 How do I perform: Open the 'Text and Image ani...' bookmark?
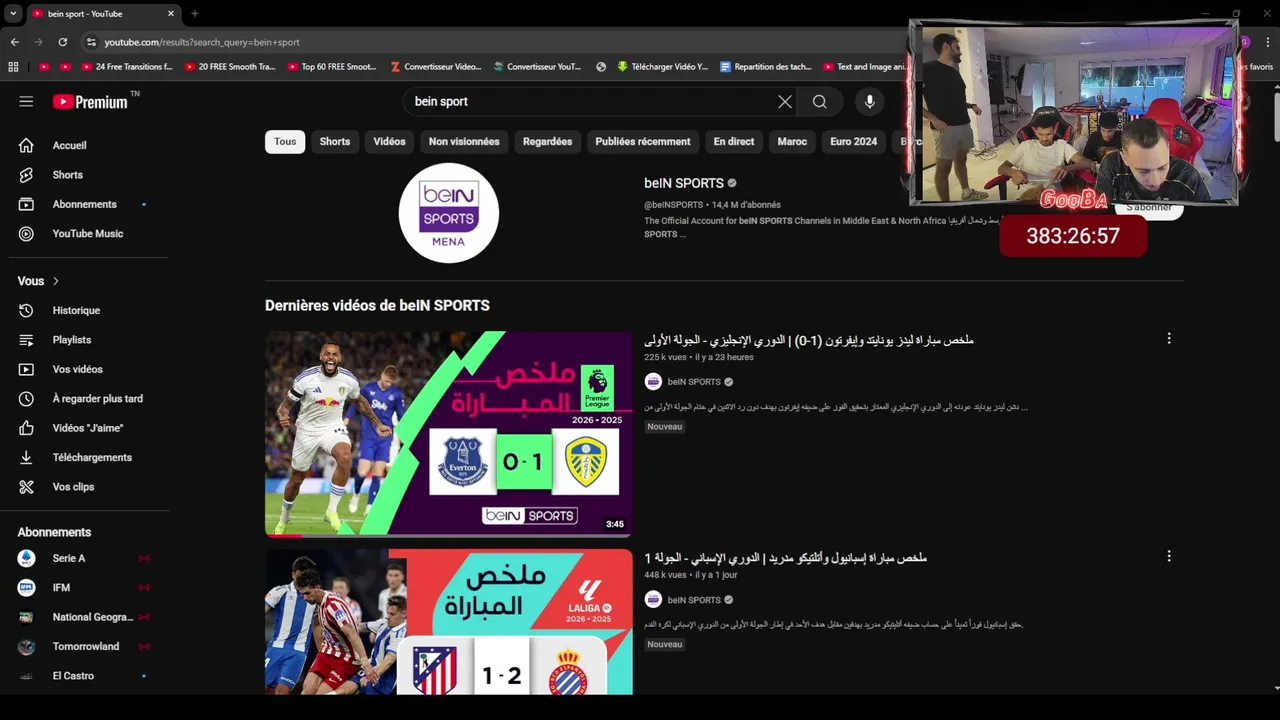865,67
